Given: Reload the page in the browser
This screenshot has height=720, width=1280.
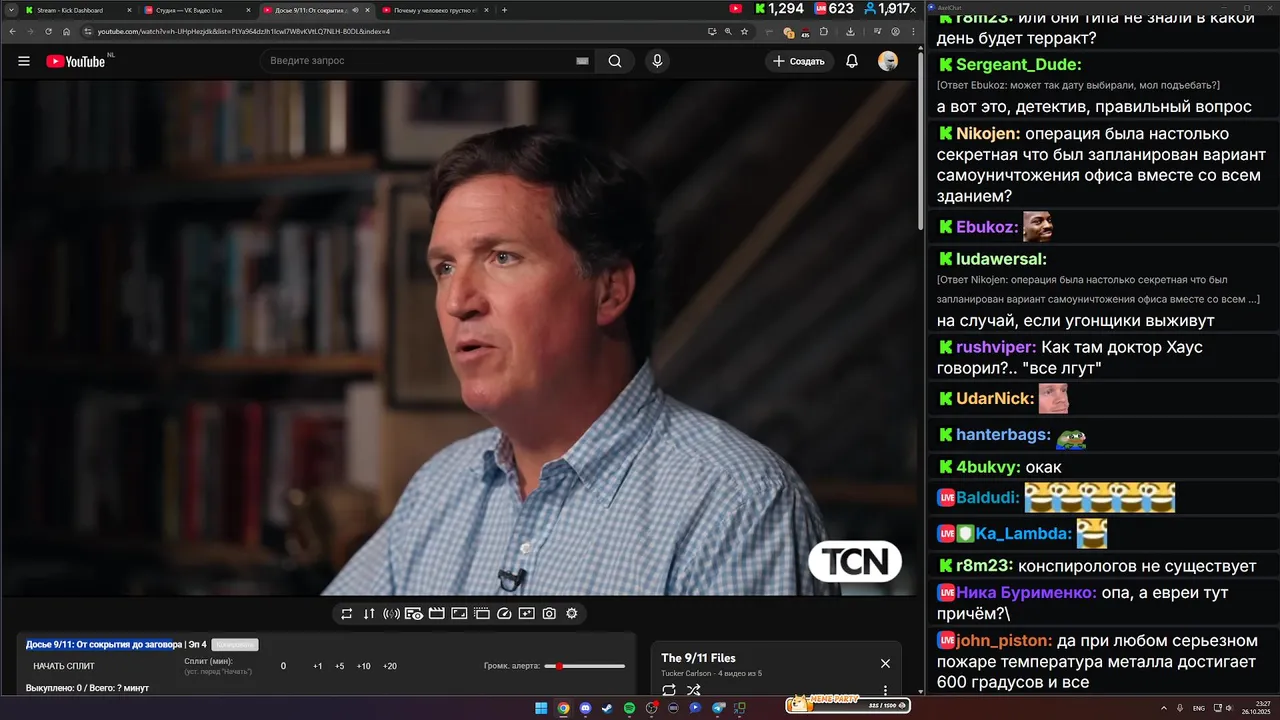Looking at the screenshot, I should pos(48,31).
